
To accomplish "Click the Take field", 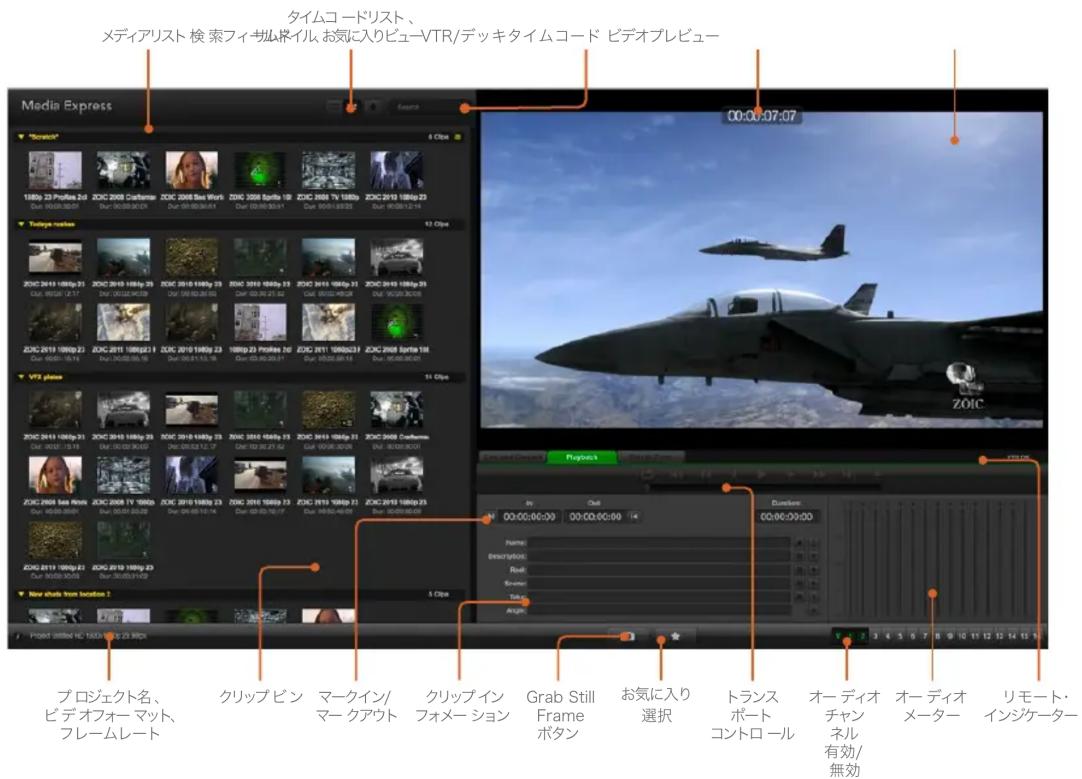I will pyautogui.click(x=658, y=597).
